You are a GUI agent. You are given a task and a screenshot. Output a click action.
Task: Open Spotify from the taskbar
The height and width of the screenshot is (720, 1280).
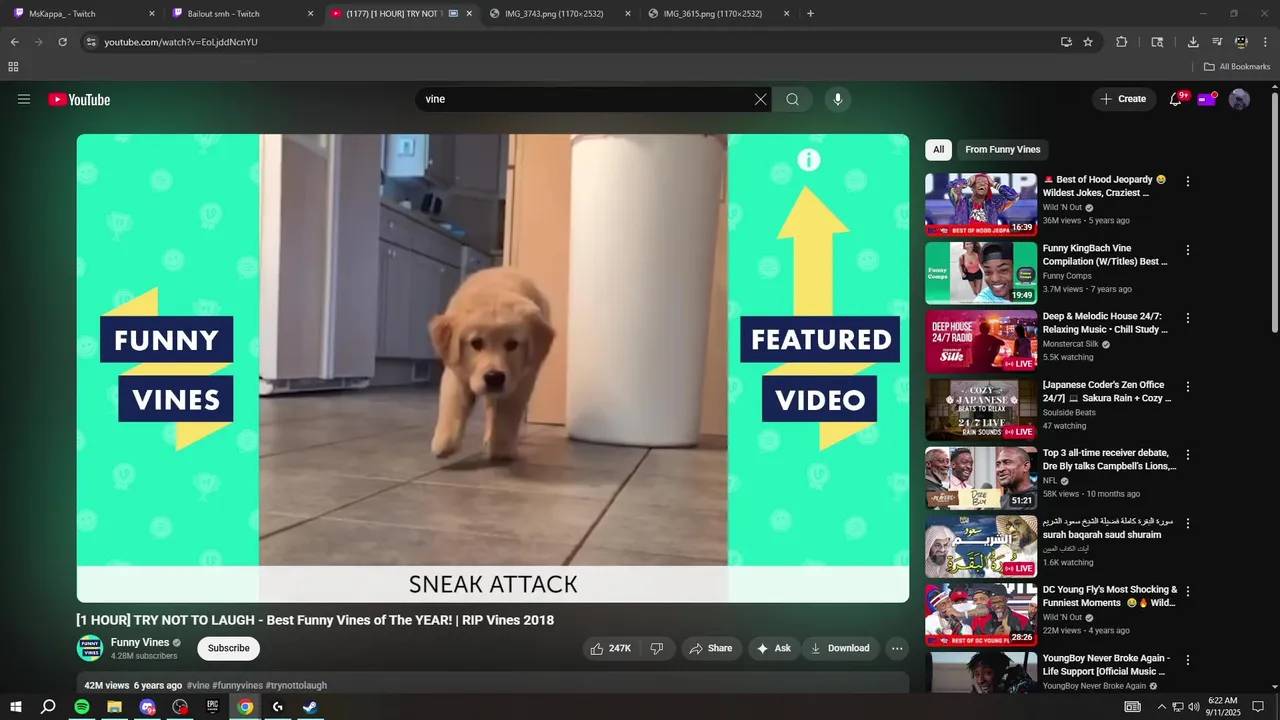pos(82,707)
